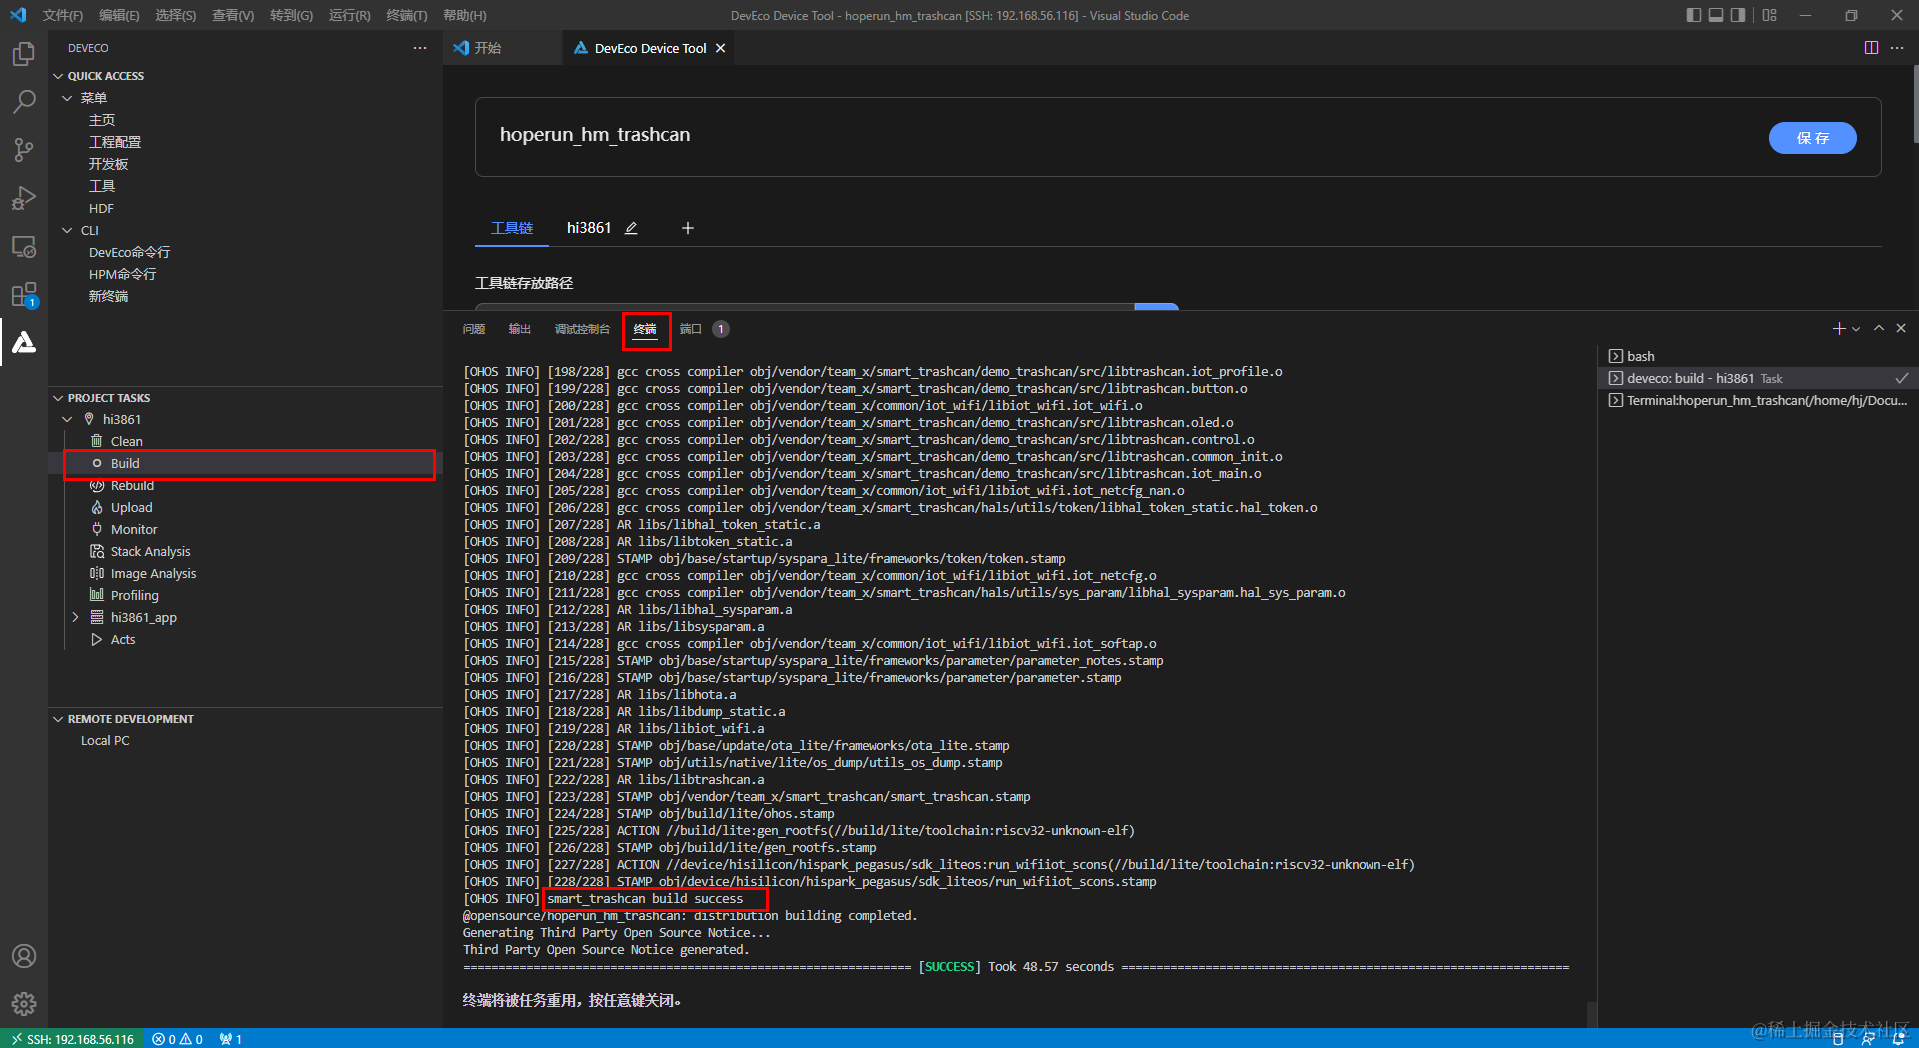Select the DevEco Device Tool activity icon
The width and height of the screenshot is (1919, 1048).
(x=24, y=343)
